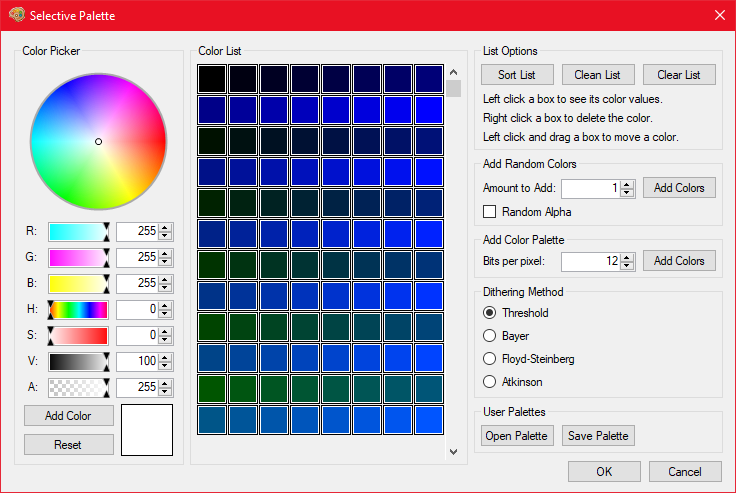Screen dimensions: 736x493
Task: Click Add Colors next to Bits per pixel
Action: point(679,261)
